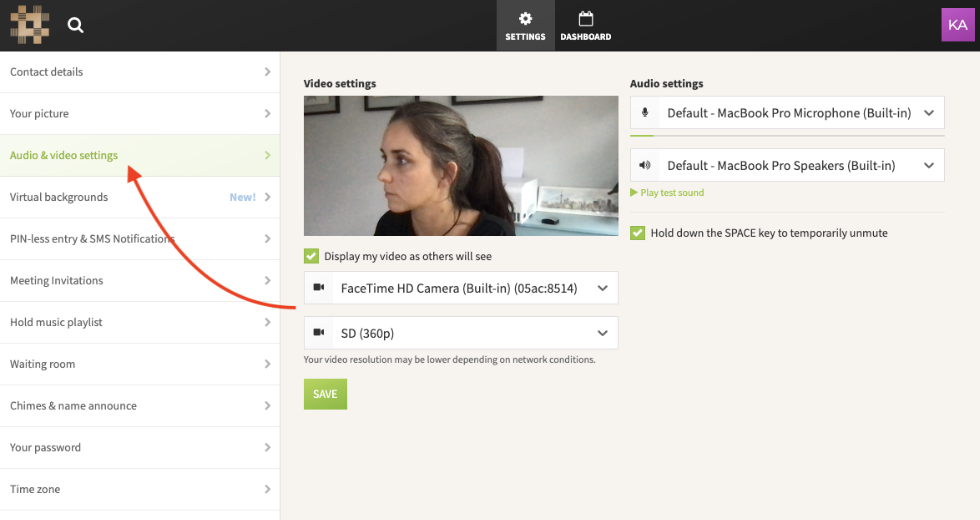Click chevron next to Virtual backgrounds
980x520 pixels.
click(x=268, y=197)
